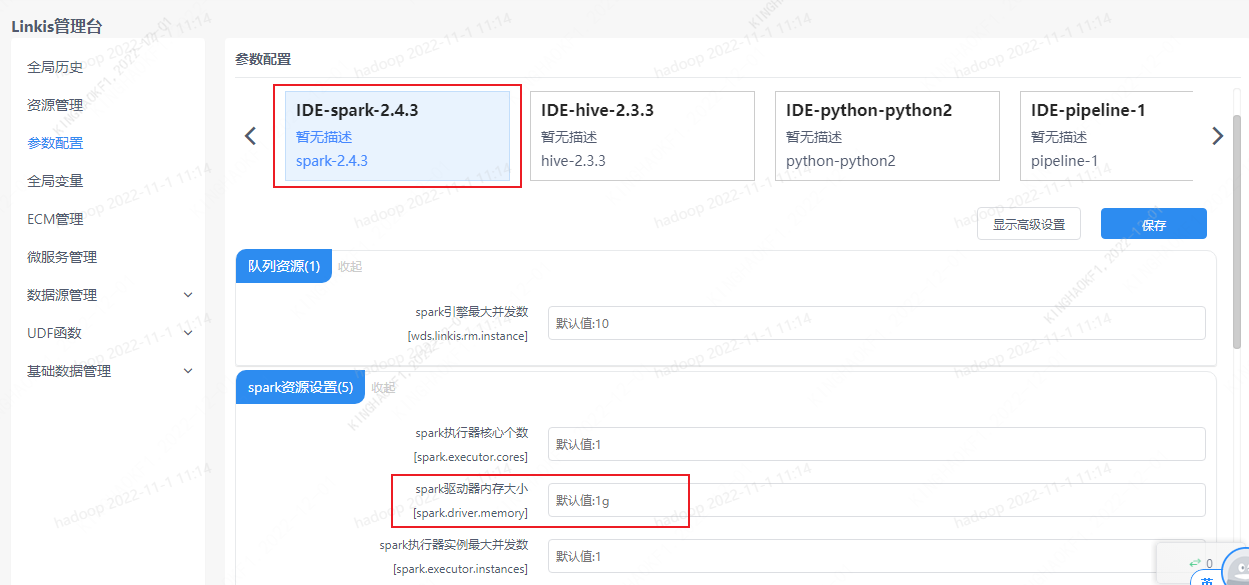Click the right carousel arrow
Image resolution: width=1249 pixels, height=585 pixels.
click(x=1217, y=136)
